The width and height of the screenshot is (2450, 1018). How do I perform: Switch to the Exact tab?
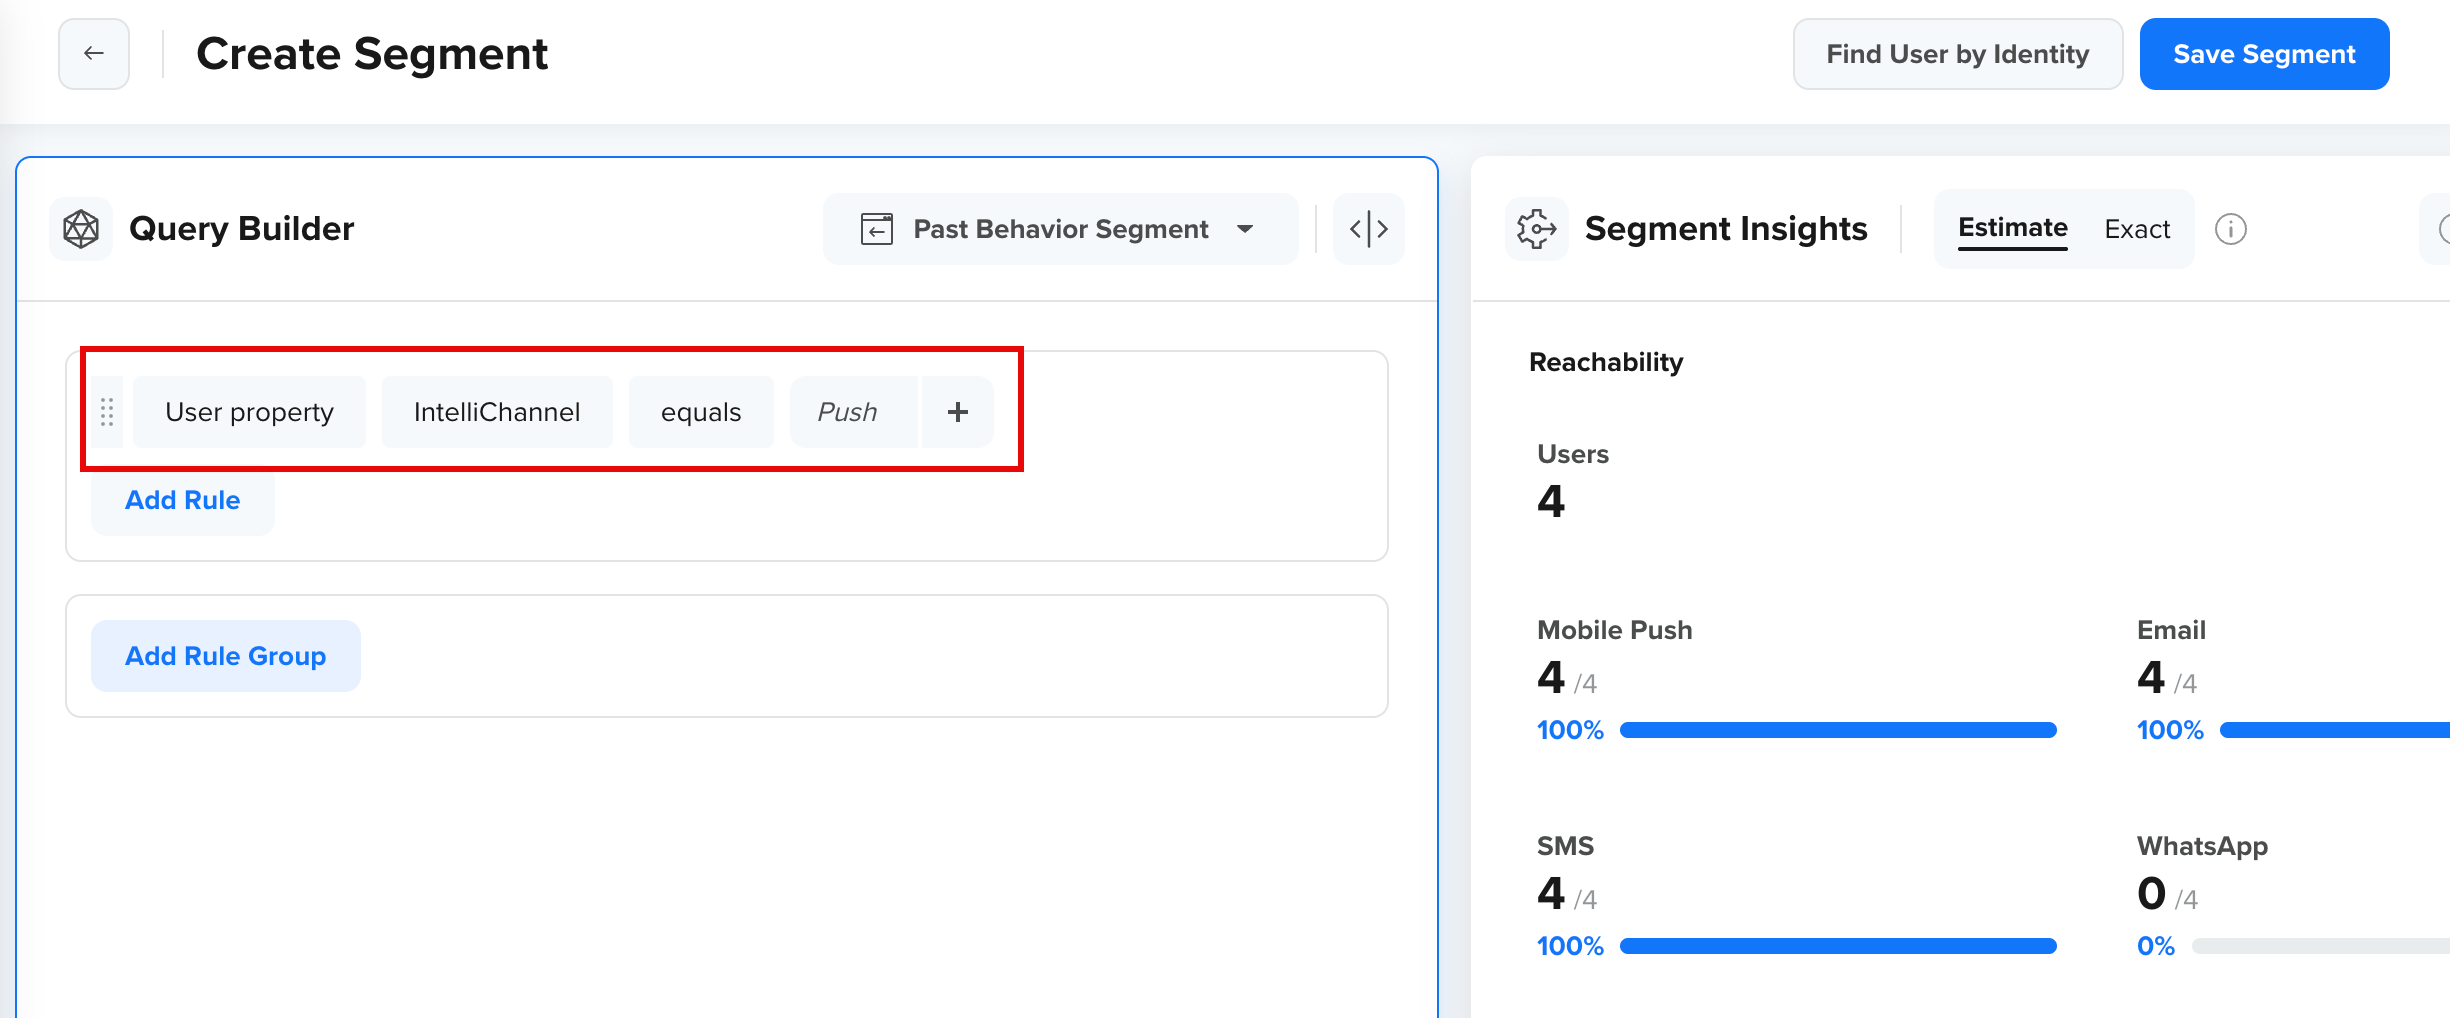tap(2137, 229)
